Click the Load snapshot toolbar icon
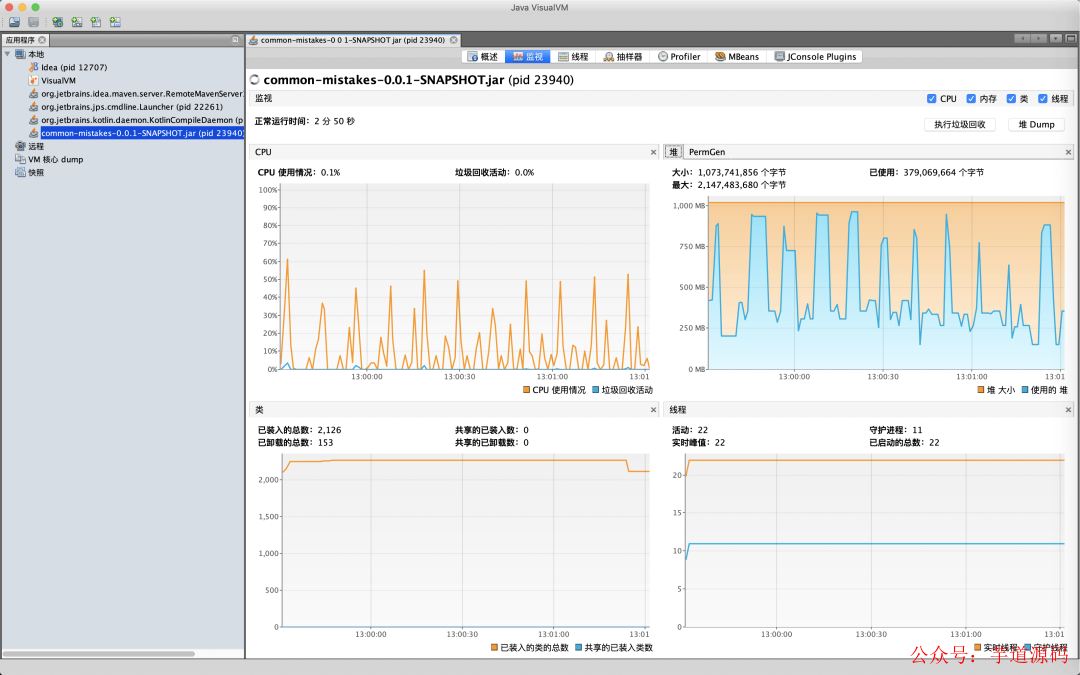 (x=14, y=21)
